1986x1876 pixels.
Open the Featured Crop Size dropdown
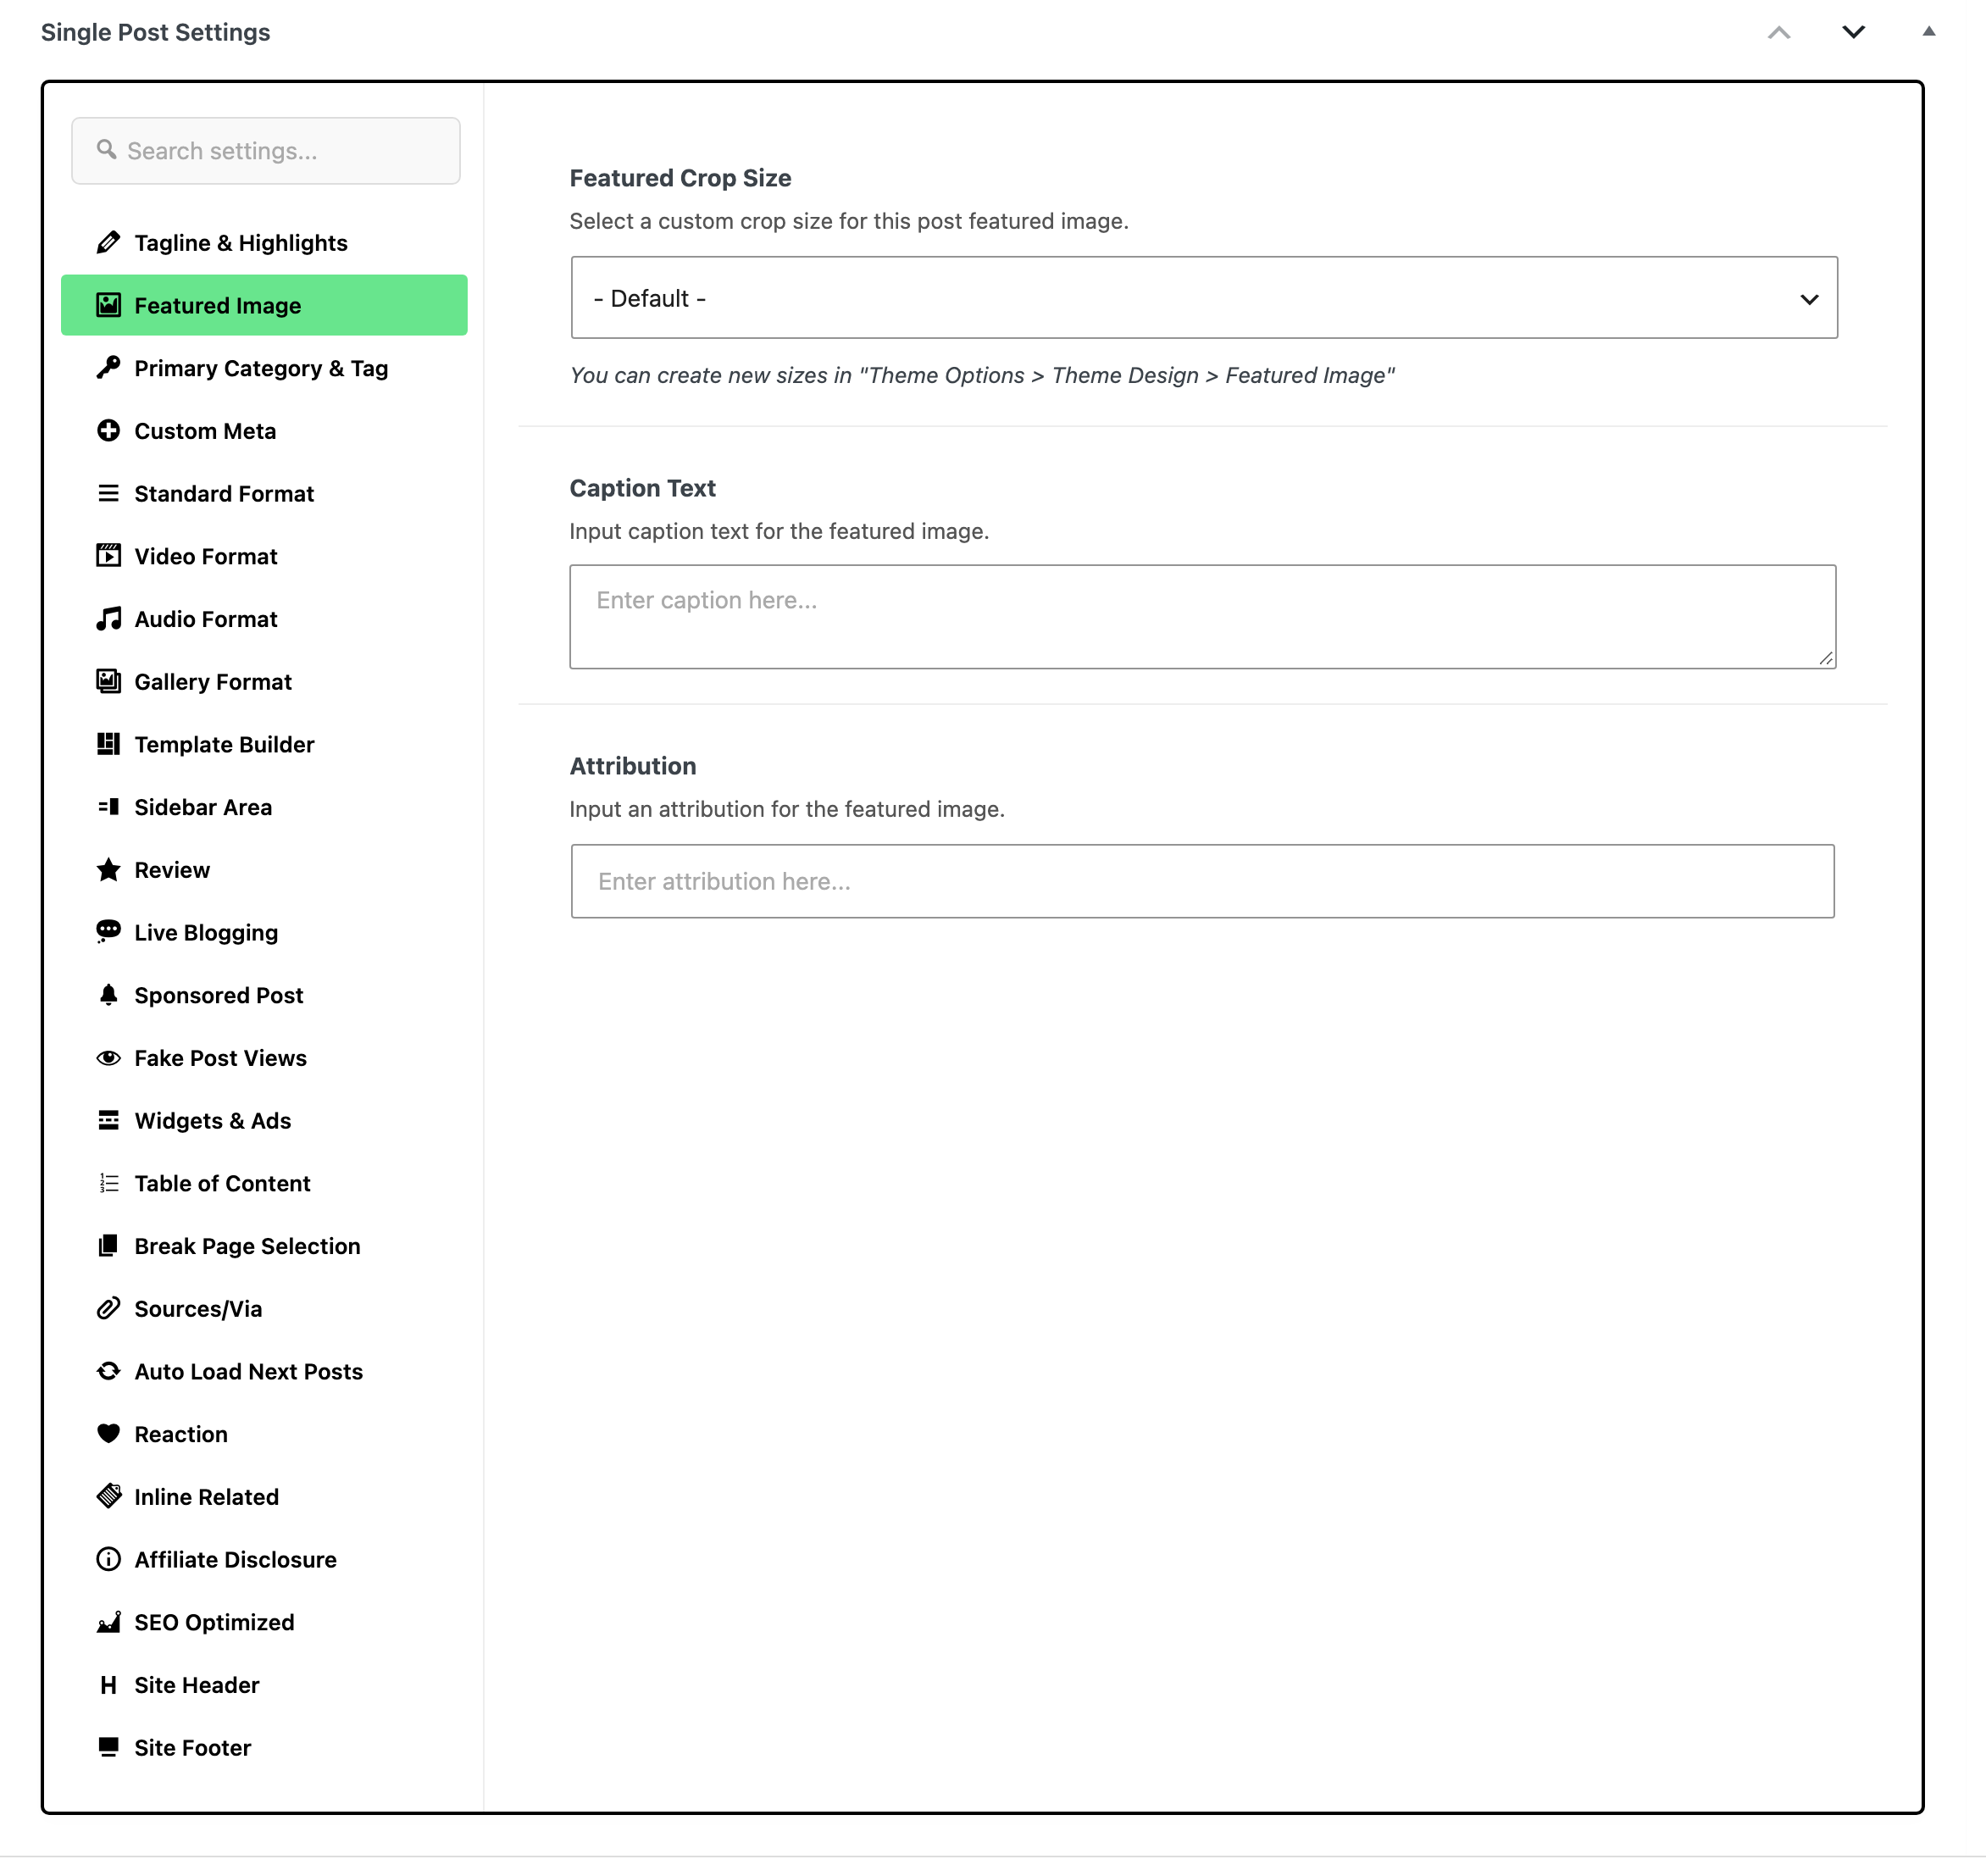point(1203,298)
